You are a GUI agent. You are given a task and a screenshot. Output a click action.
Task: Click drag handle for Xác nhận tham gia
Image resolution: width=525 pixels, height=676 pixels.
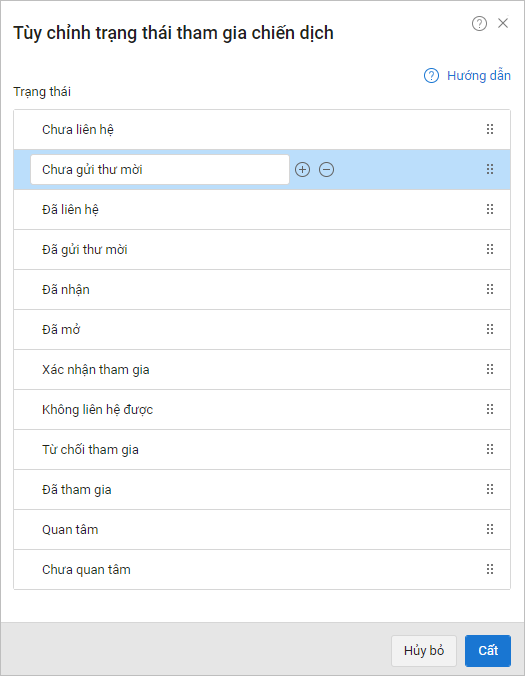490,369
